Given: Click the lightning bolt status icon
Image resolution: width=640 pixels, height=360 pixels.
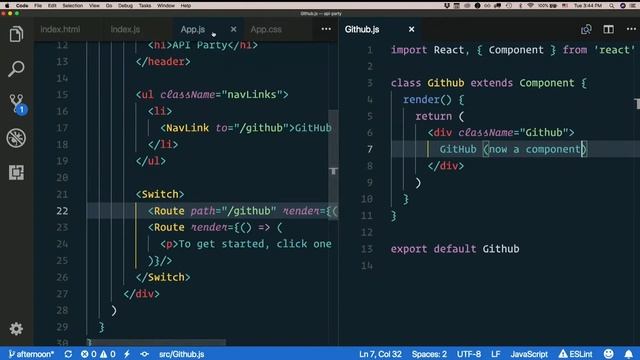Looking at the screenshot, I should pyautogui.click(x=127, y=354).
